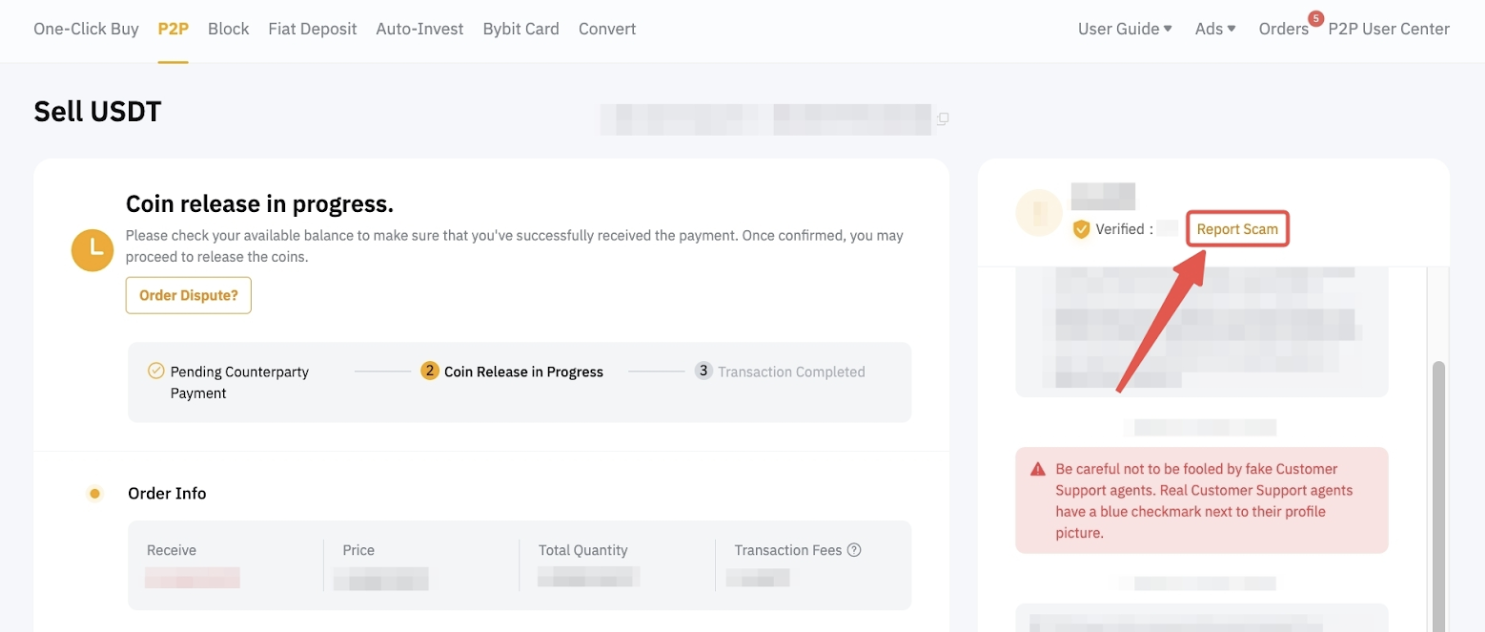Click the info icon next to Transaction Fees

[854, 550]
